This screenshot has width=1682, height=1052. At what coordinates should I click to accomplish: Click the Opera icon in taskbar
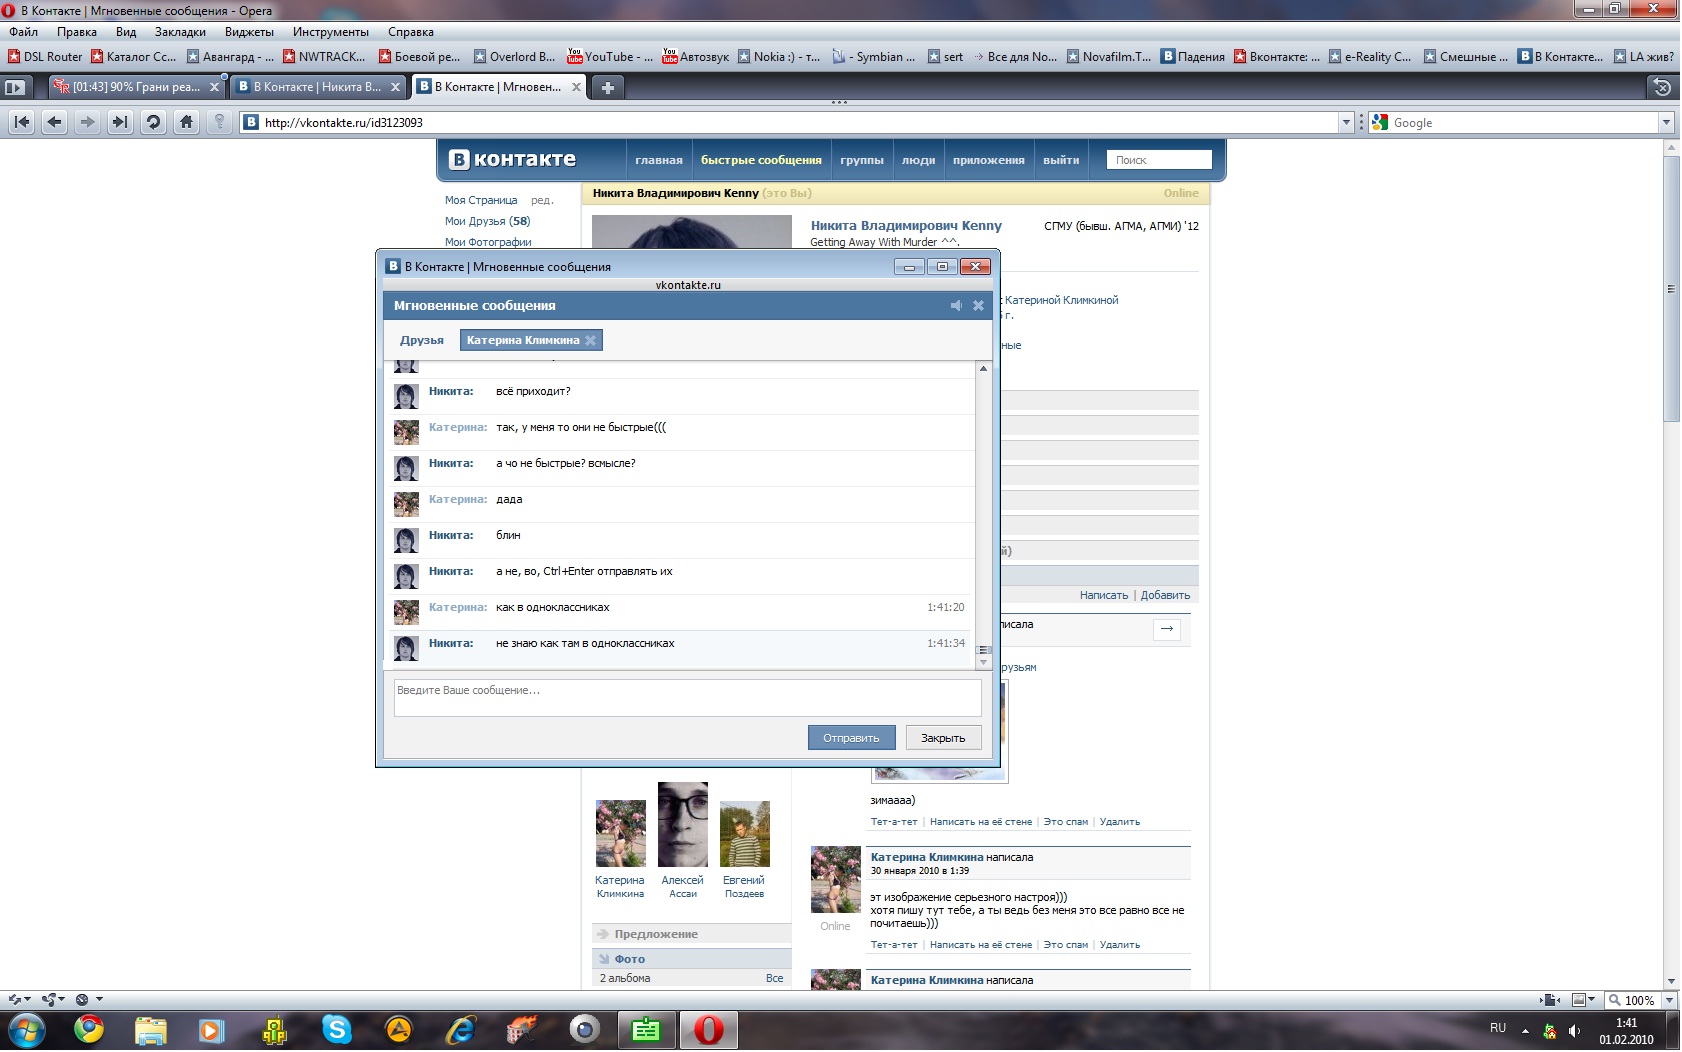pyautogui.click(x=708, y=1029)
